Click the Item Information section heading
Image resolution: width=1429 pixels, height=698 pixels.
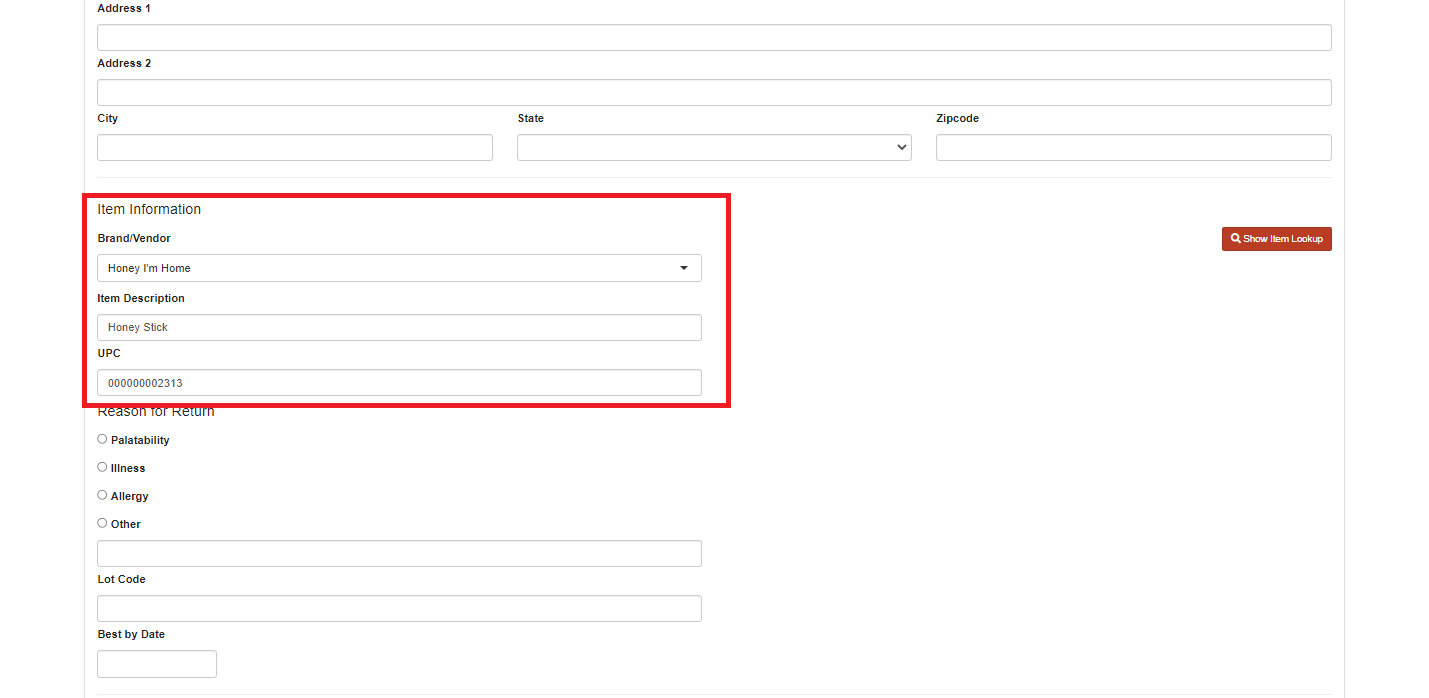pyautogui.click(x=149, y=209)
